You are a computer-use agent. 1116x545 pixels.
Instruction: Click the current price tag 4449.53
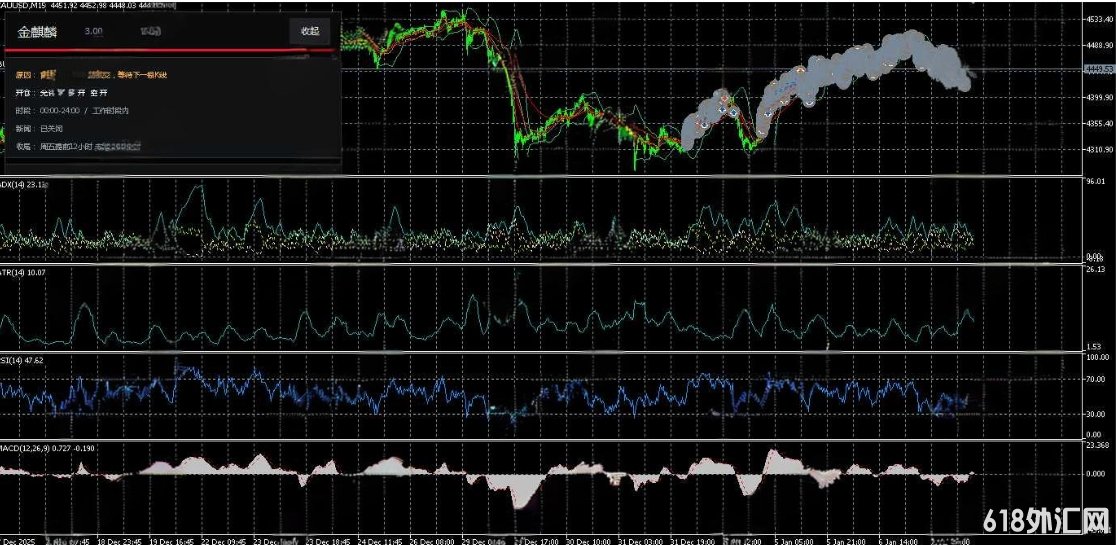(x=1100, y=69)
